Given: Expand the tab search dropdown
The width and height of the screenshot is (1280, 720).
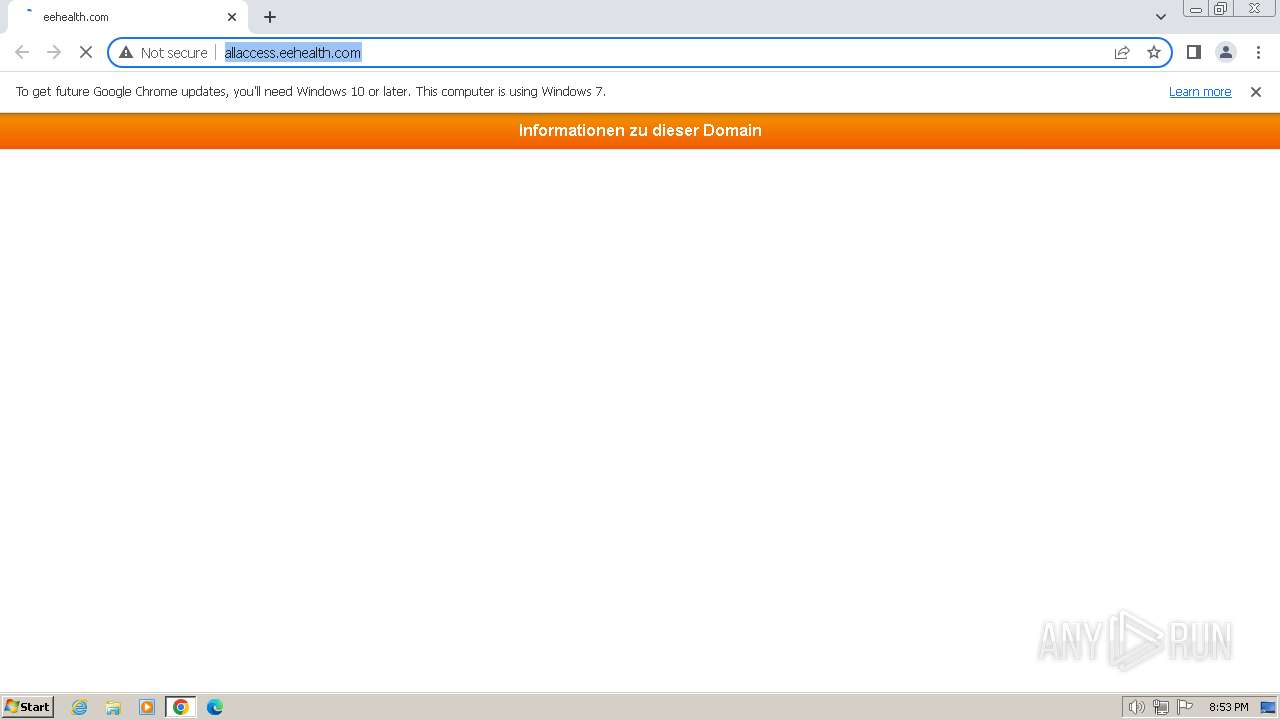Looking at the screenshot, I should click(x=1161, y=17).
